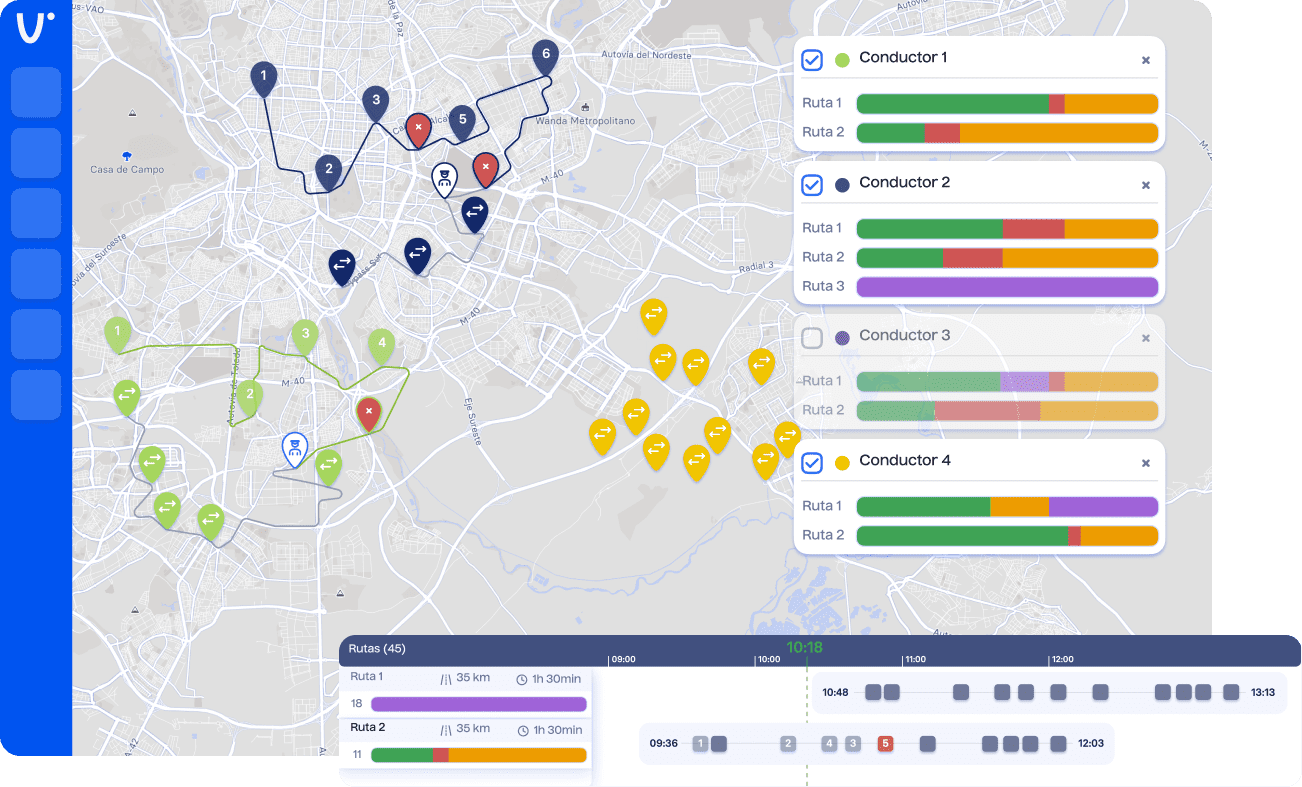Dismiss the Conductor 4 panel with X
Image resolution: width=1302 pixels, height=787 pixels.
coord(1146,463)
